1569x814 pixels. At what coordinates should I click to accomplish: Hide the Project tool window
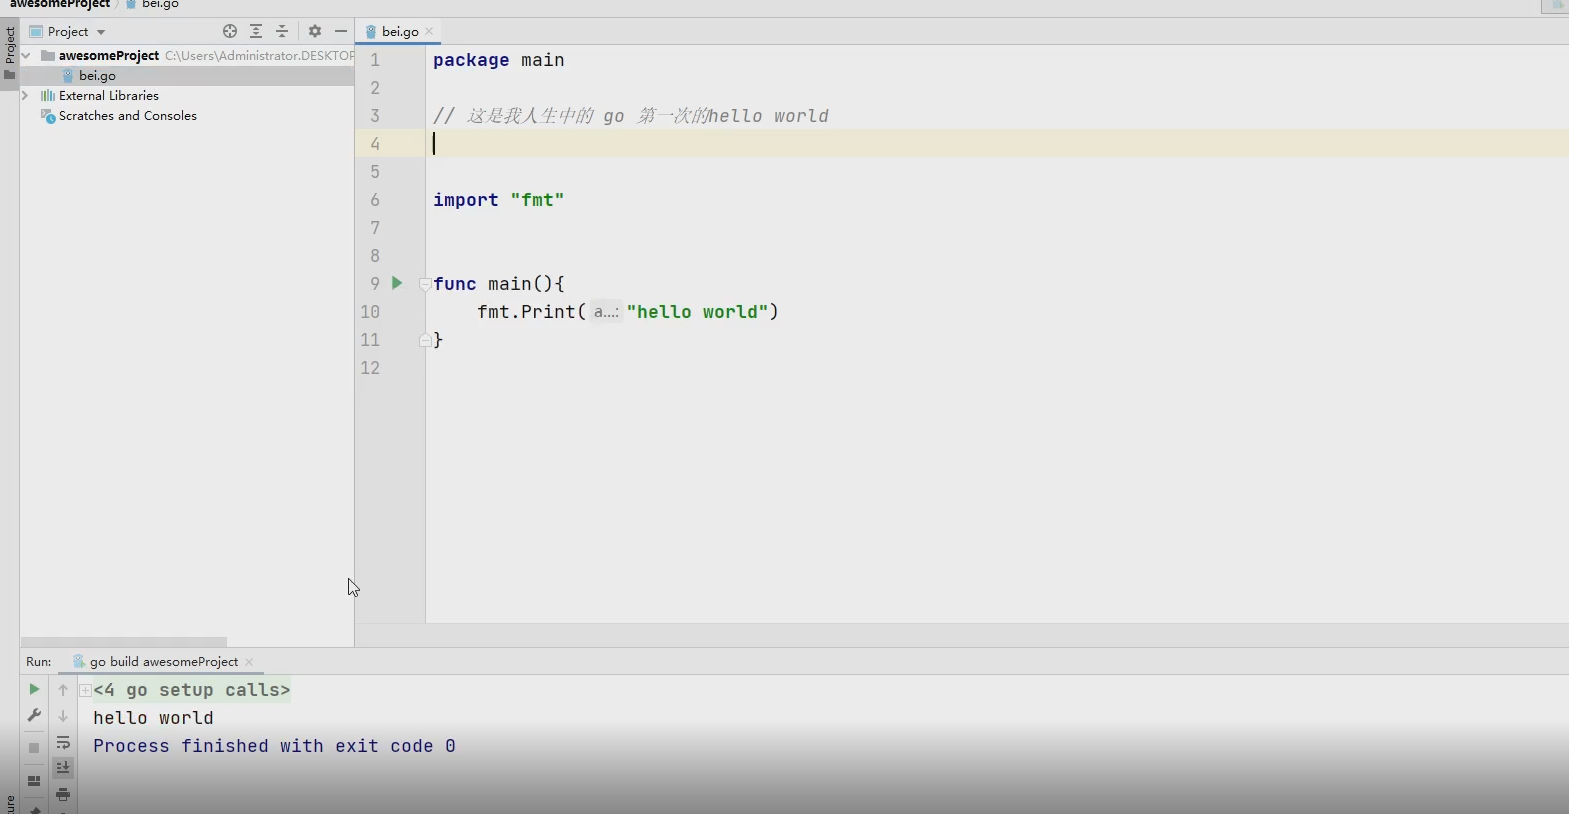click(x=341, y=31)
